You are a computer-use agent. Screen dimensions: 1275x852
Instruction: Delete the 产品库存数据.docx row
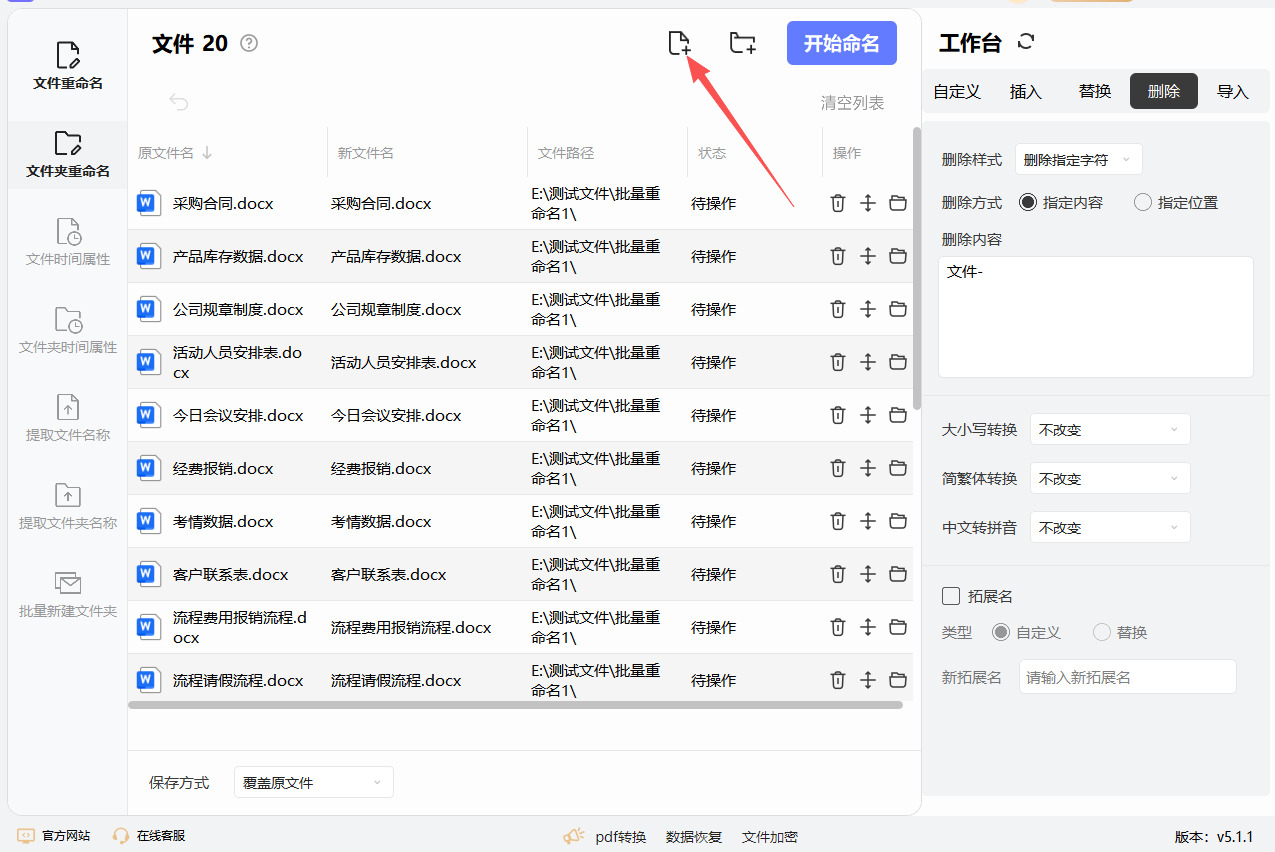[838, 256]
